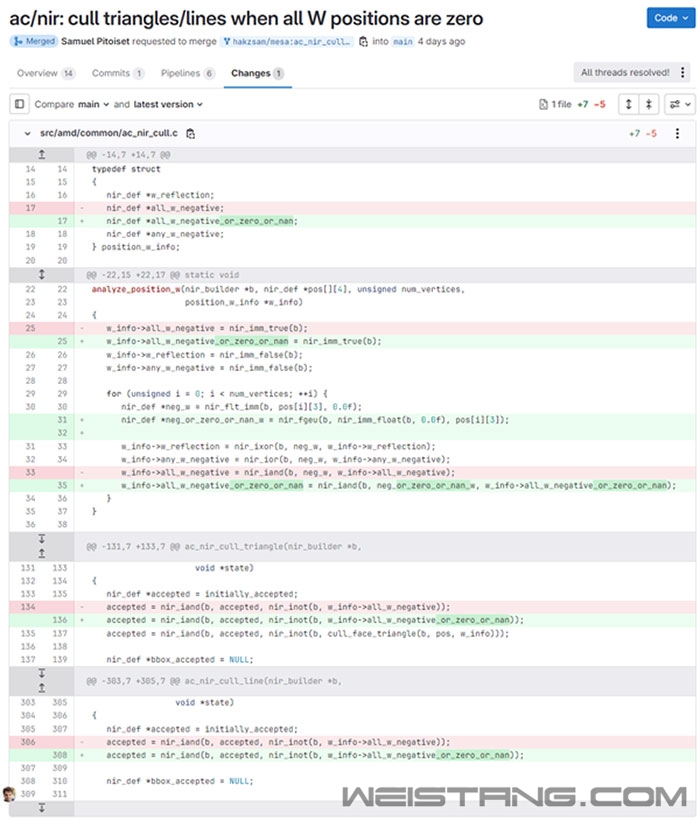Expand lines up at the -131,7 hunk
The width and height of the screenshot is (700, 820).
pyautogui.click(x=42, y=553)
